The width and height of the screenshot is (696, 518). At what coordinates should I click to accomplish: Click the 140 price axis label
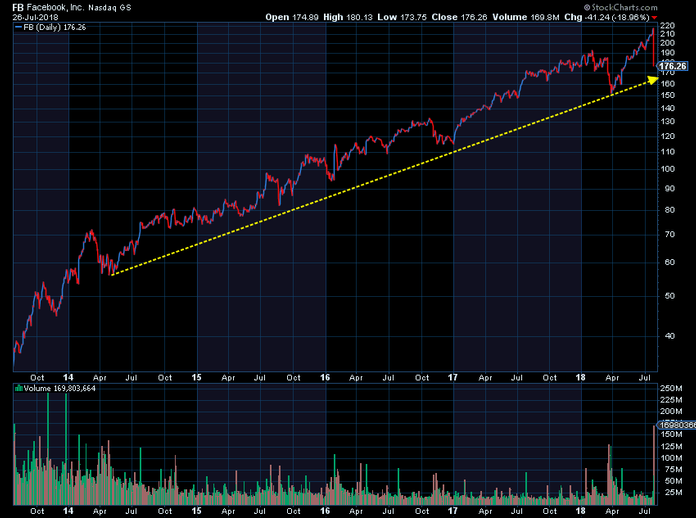(668, 108)
